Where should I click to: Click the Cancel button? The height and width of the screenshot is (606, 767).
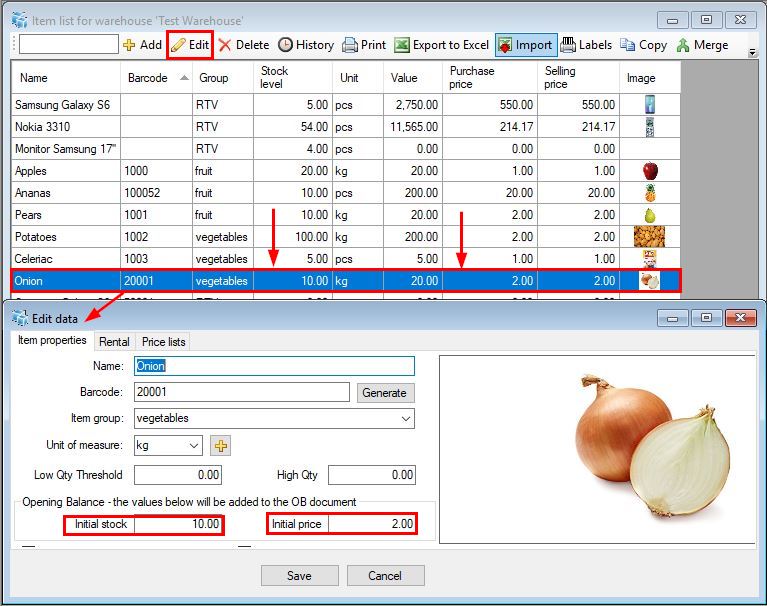[385, 576]
